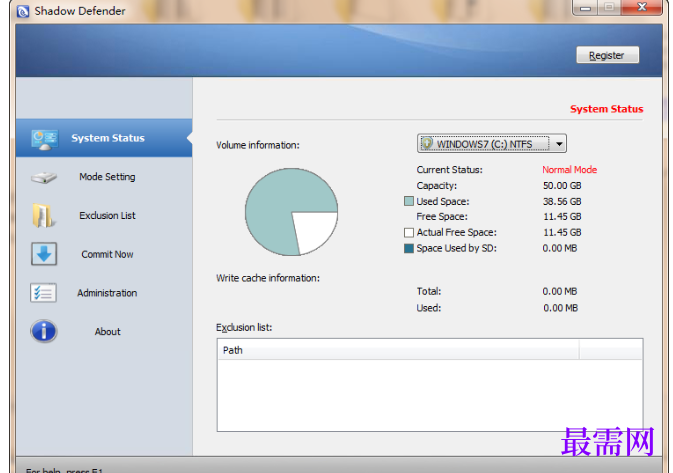Open the Commit Now section

point(104,254)
